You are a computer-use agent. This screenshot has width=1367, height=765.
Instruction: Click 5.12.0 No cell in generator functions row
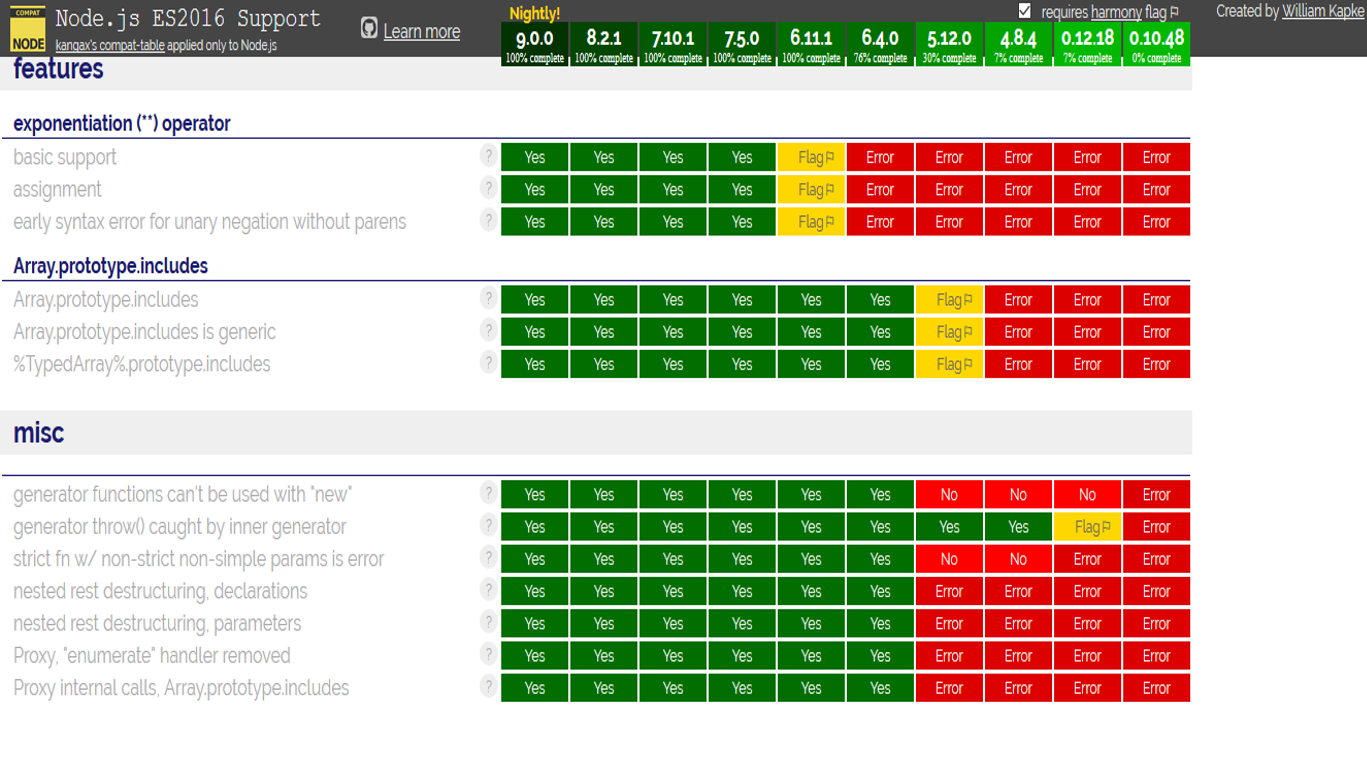click(x=949, y=494)
